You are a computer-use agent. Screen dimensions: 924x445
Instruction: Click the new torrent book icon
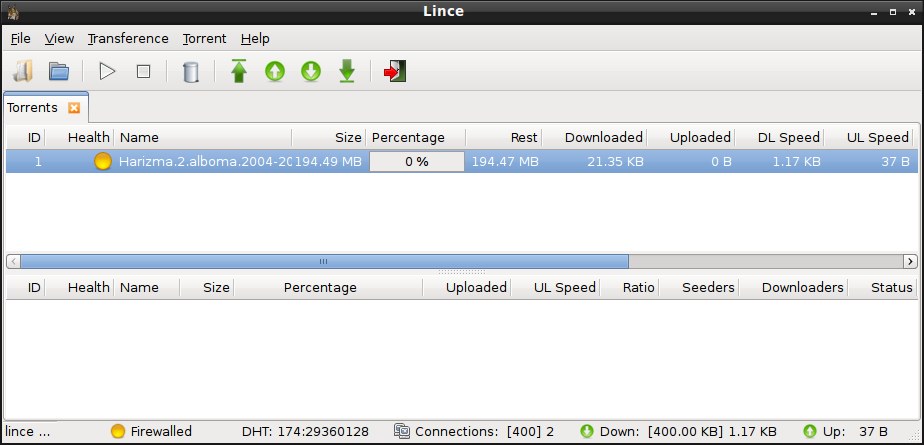coord(23,71)
